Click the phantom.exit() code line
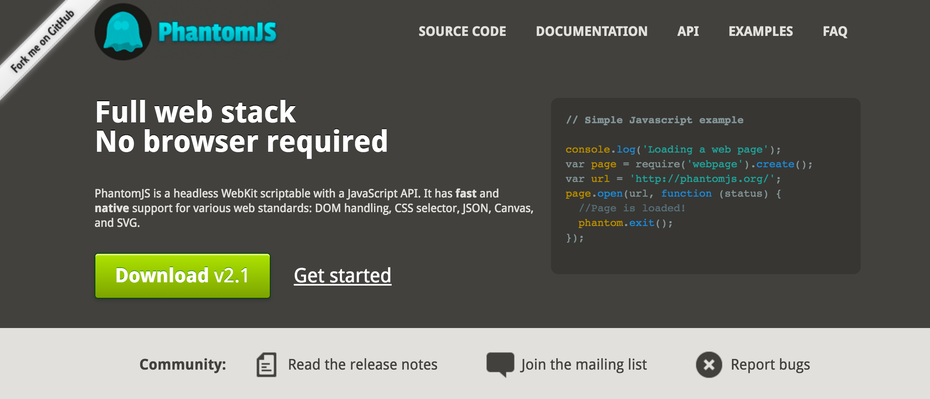930x399 pixels. [625, 224]
